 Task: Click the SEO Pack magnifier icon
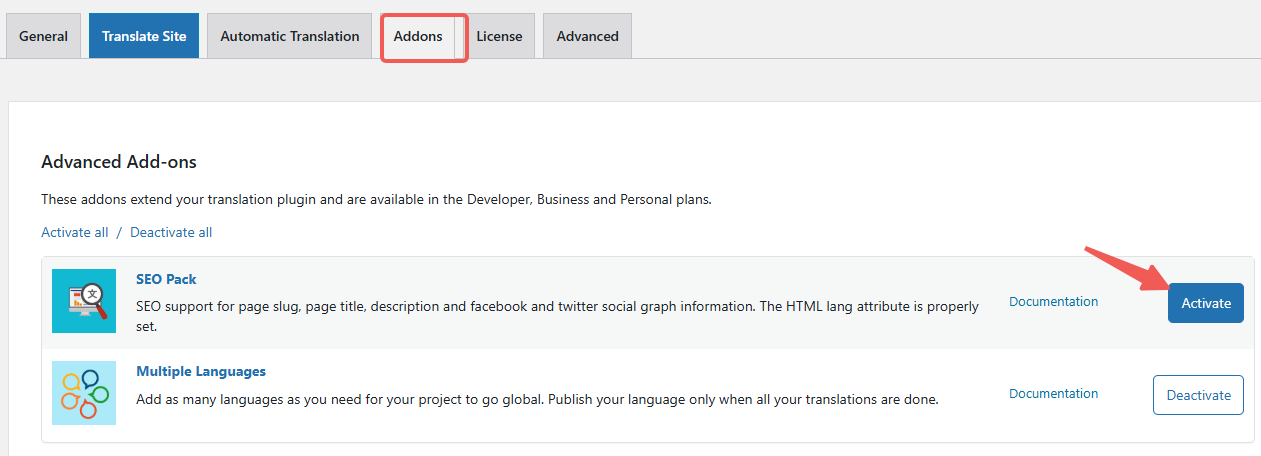click(84, 301)
